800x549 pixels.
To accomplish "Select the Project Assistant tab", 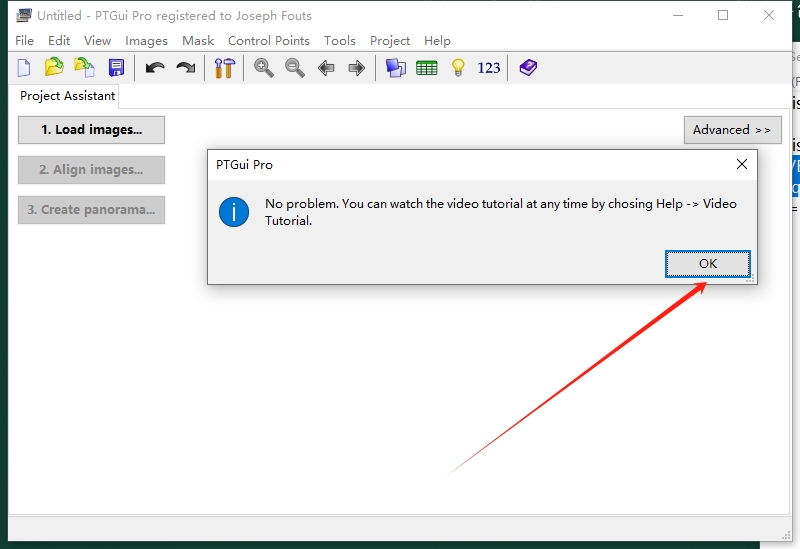I will click(67, 96).
